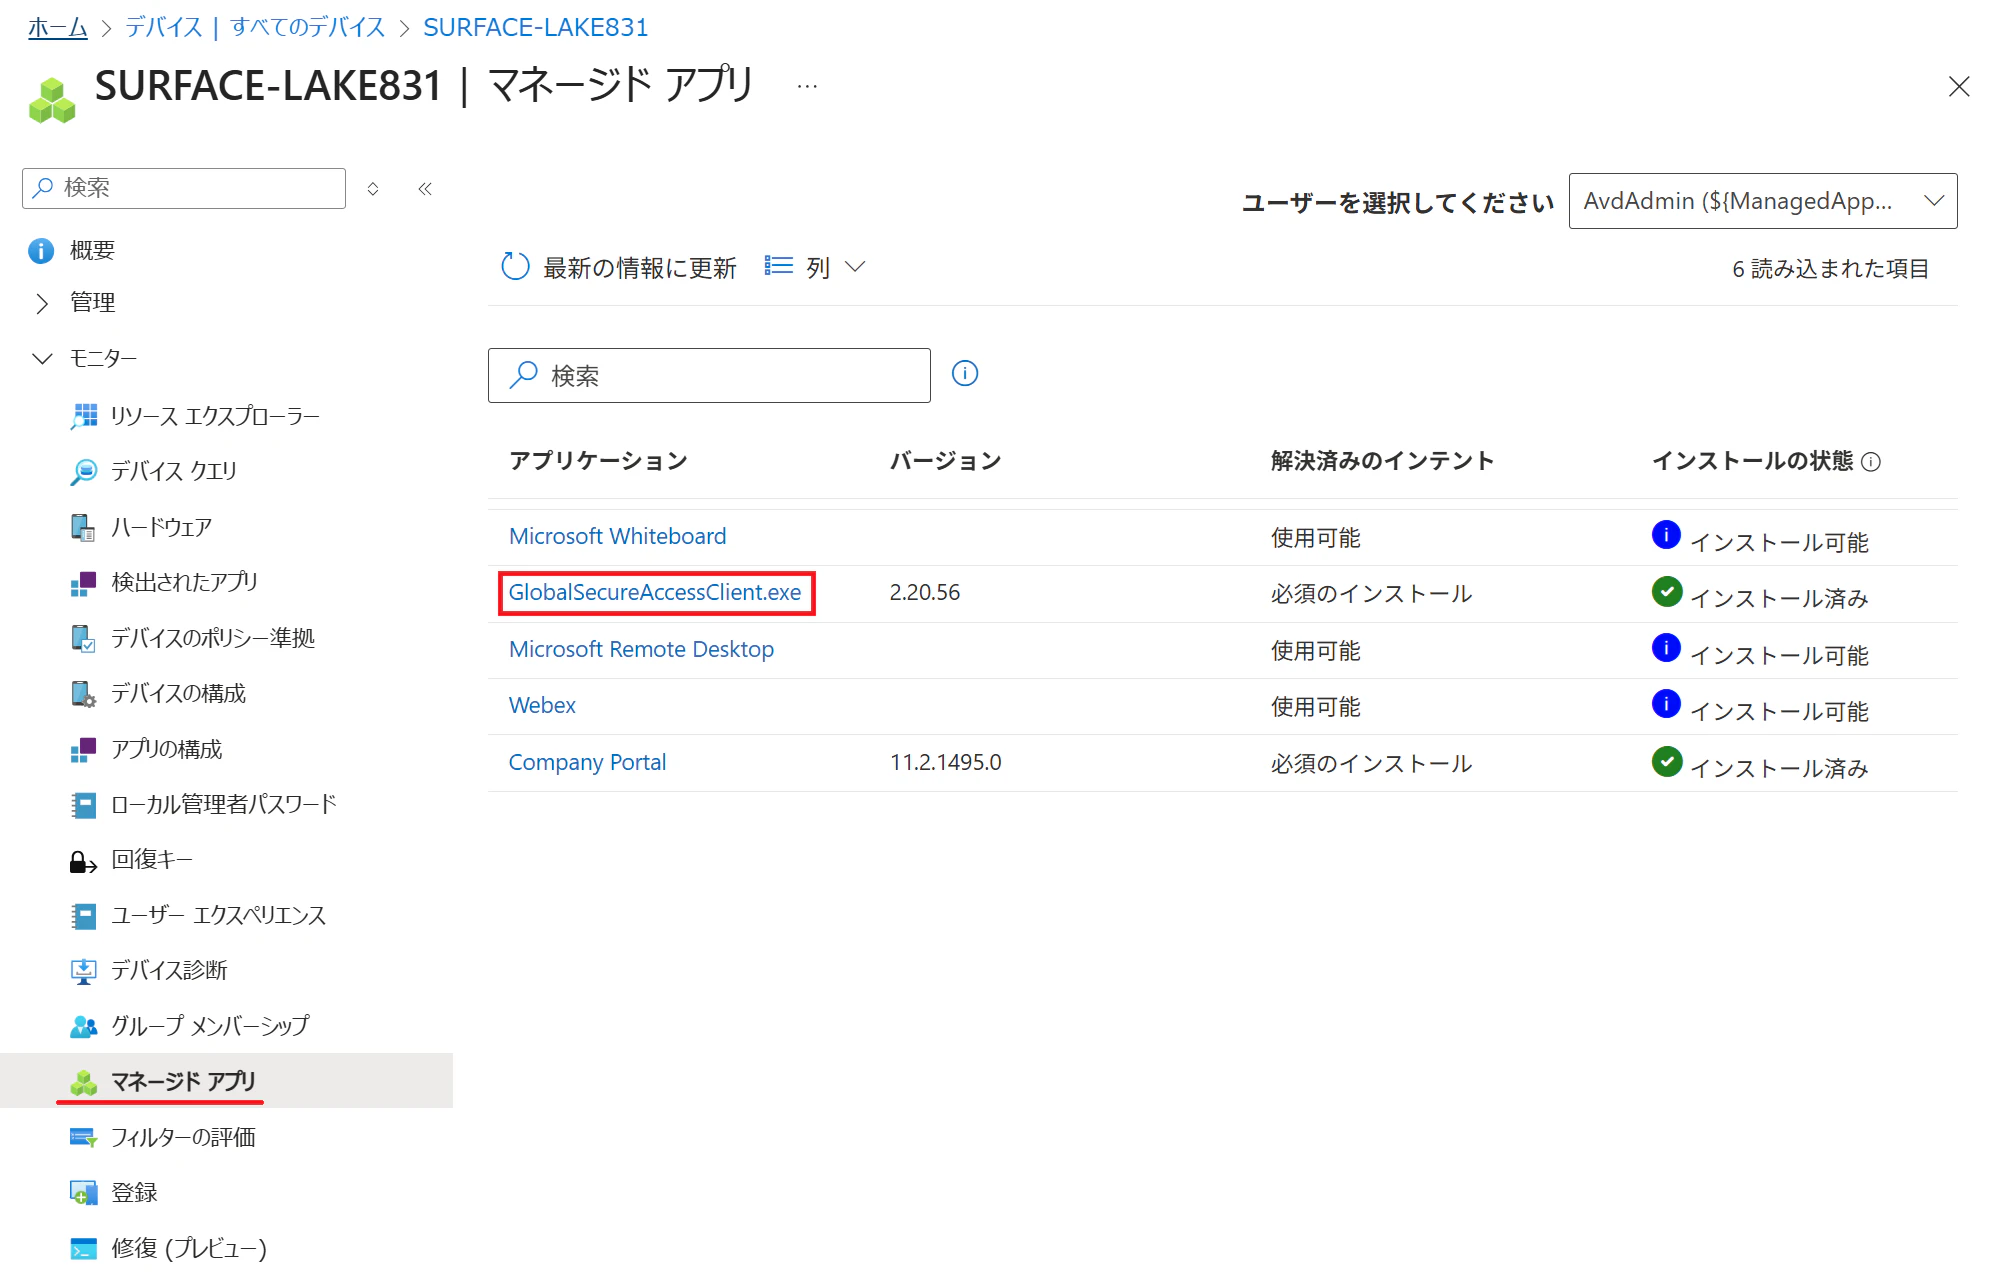Click the 修復 (プレビュー) icon
The image size is (1989, 1281).
click(84, 1248)
